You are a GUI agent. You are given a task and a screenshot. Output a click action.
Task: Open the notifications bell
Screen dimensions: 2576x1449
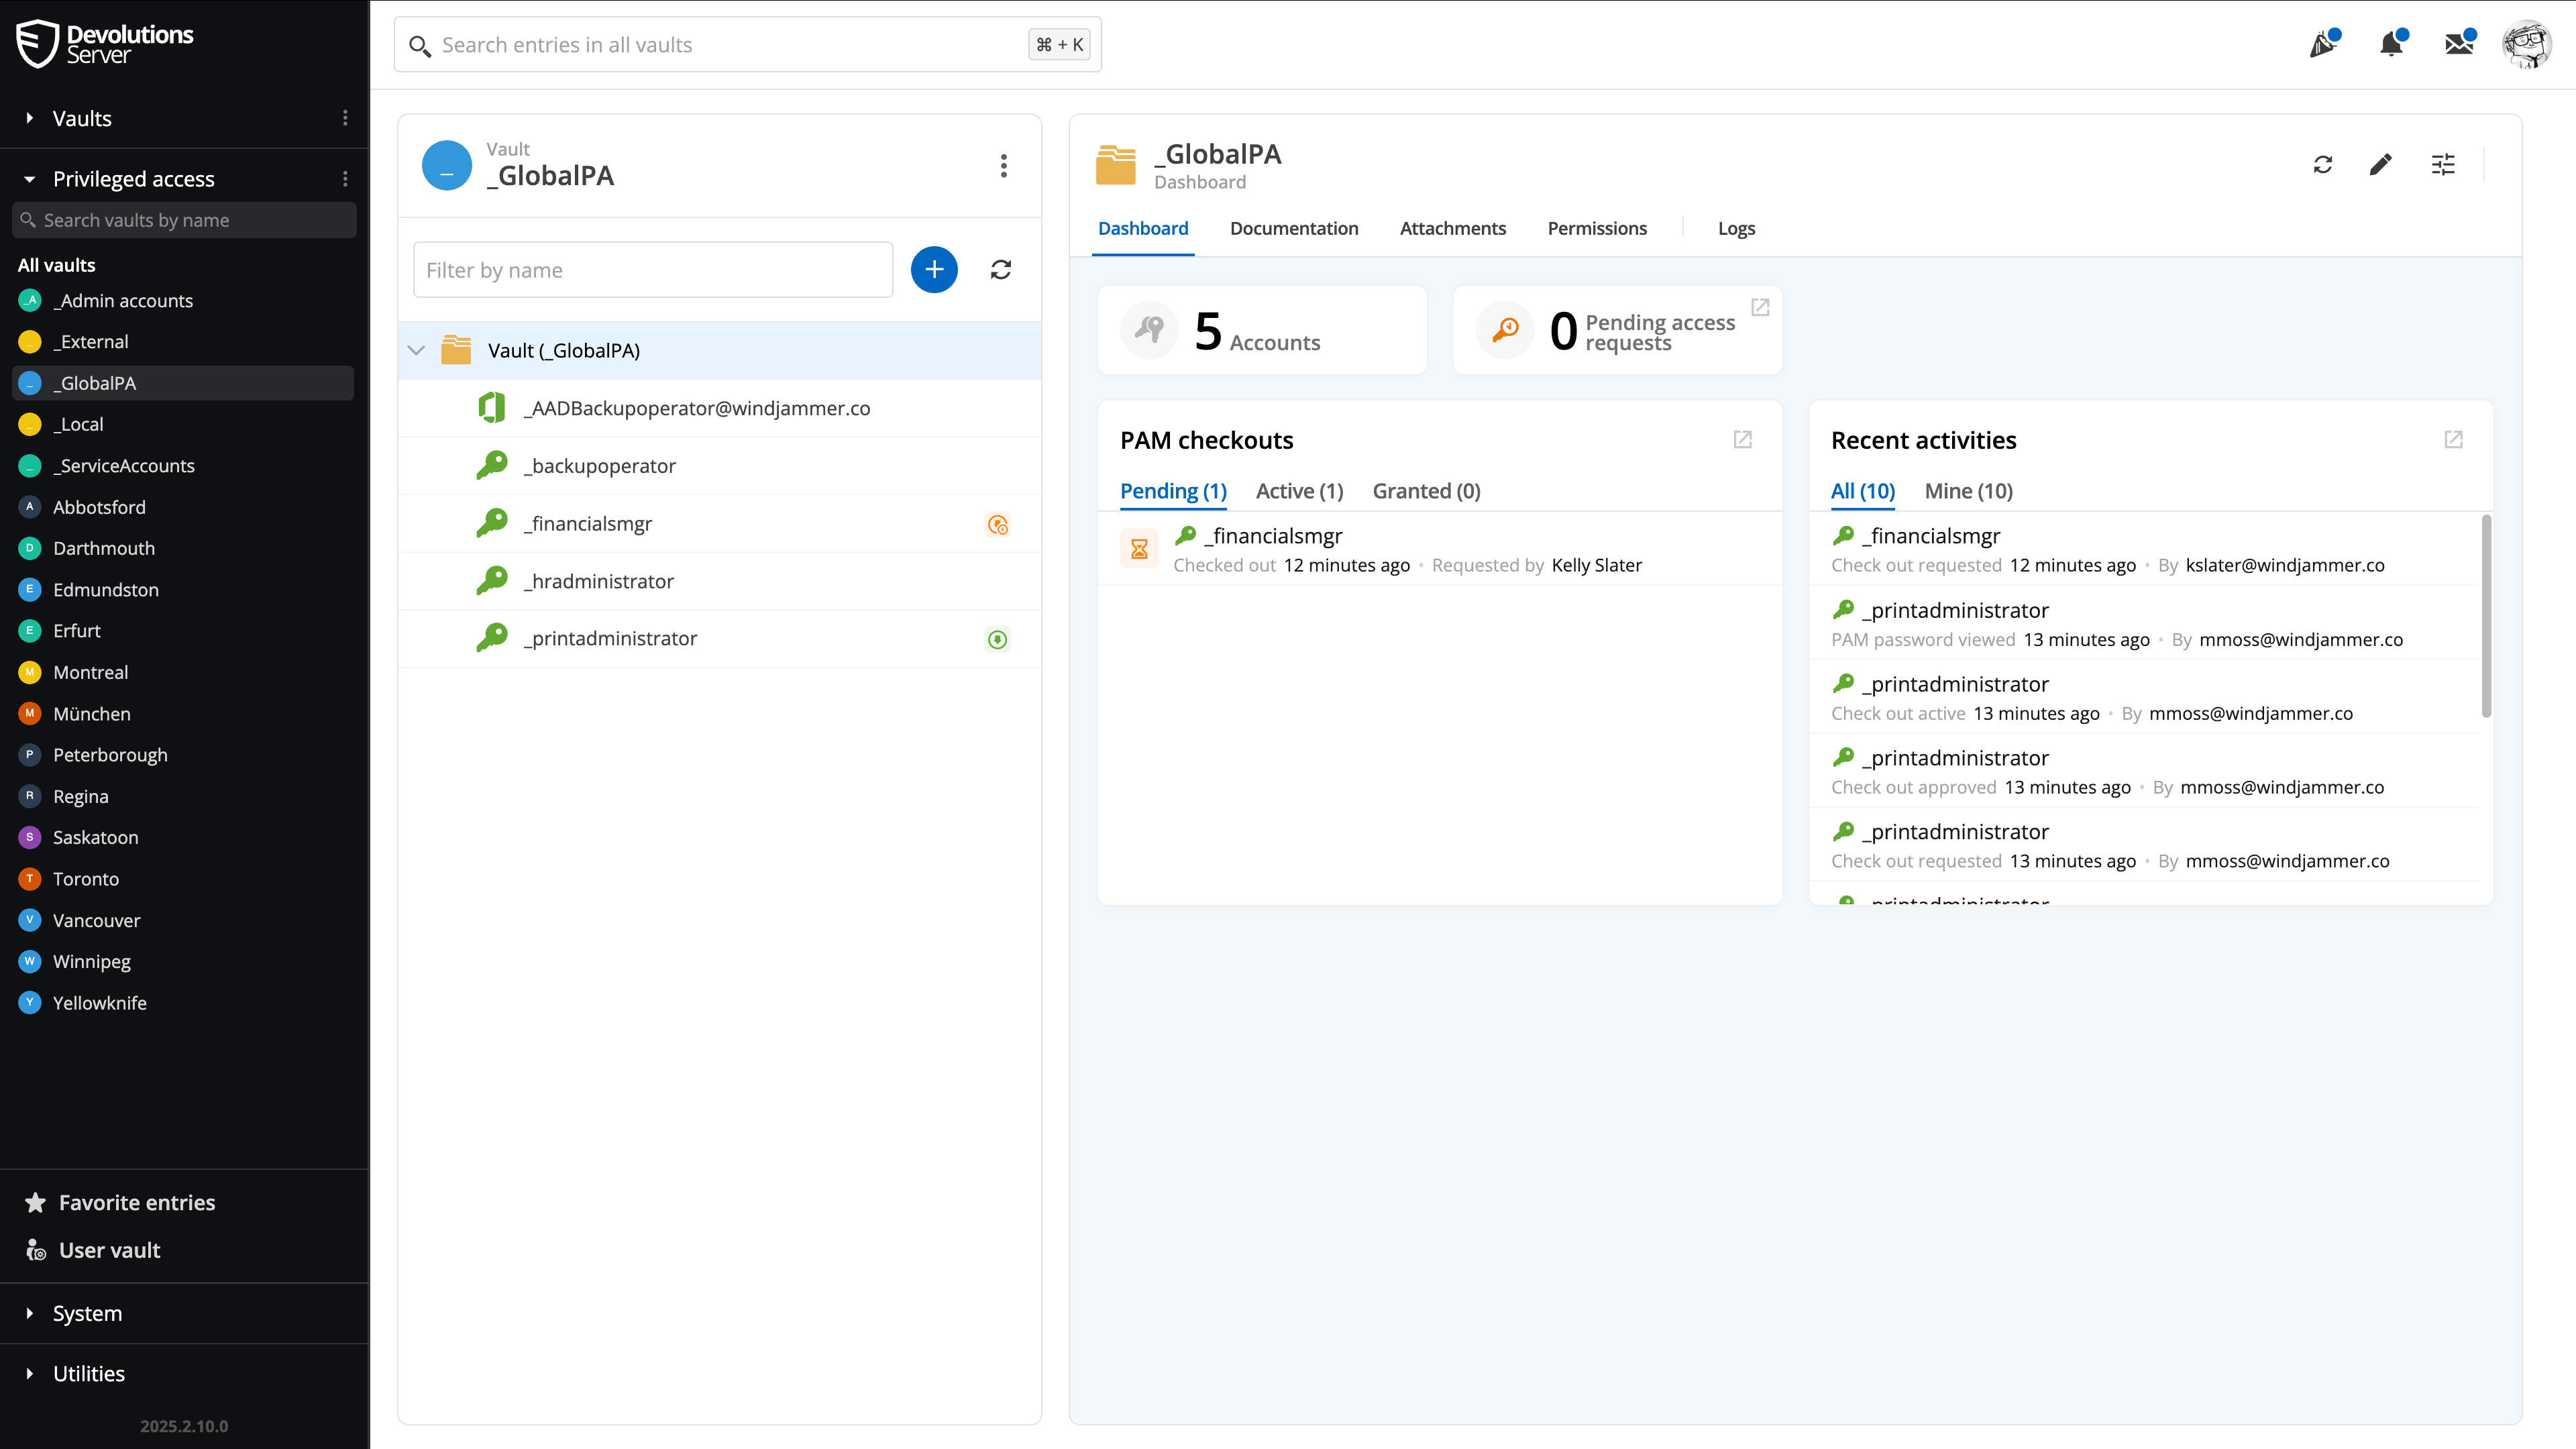tap(2391, 45)
